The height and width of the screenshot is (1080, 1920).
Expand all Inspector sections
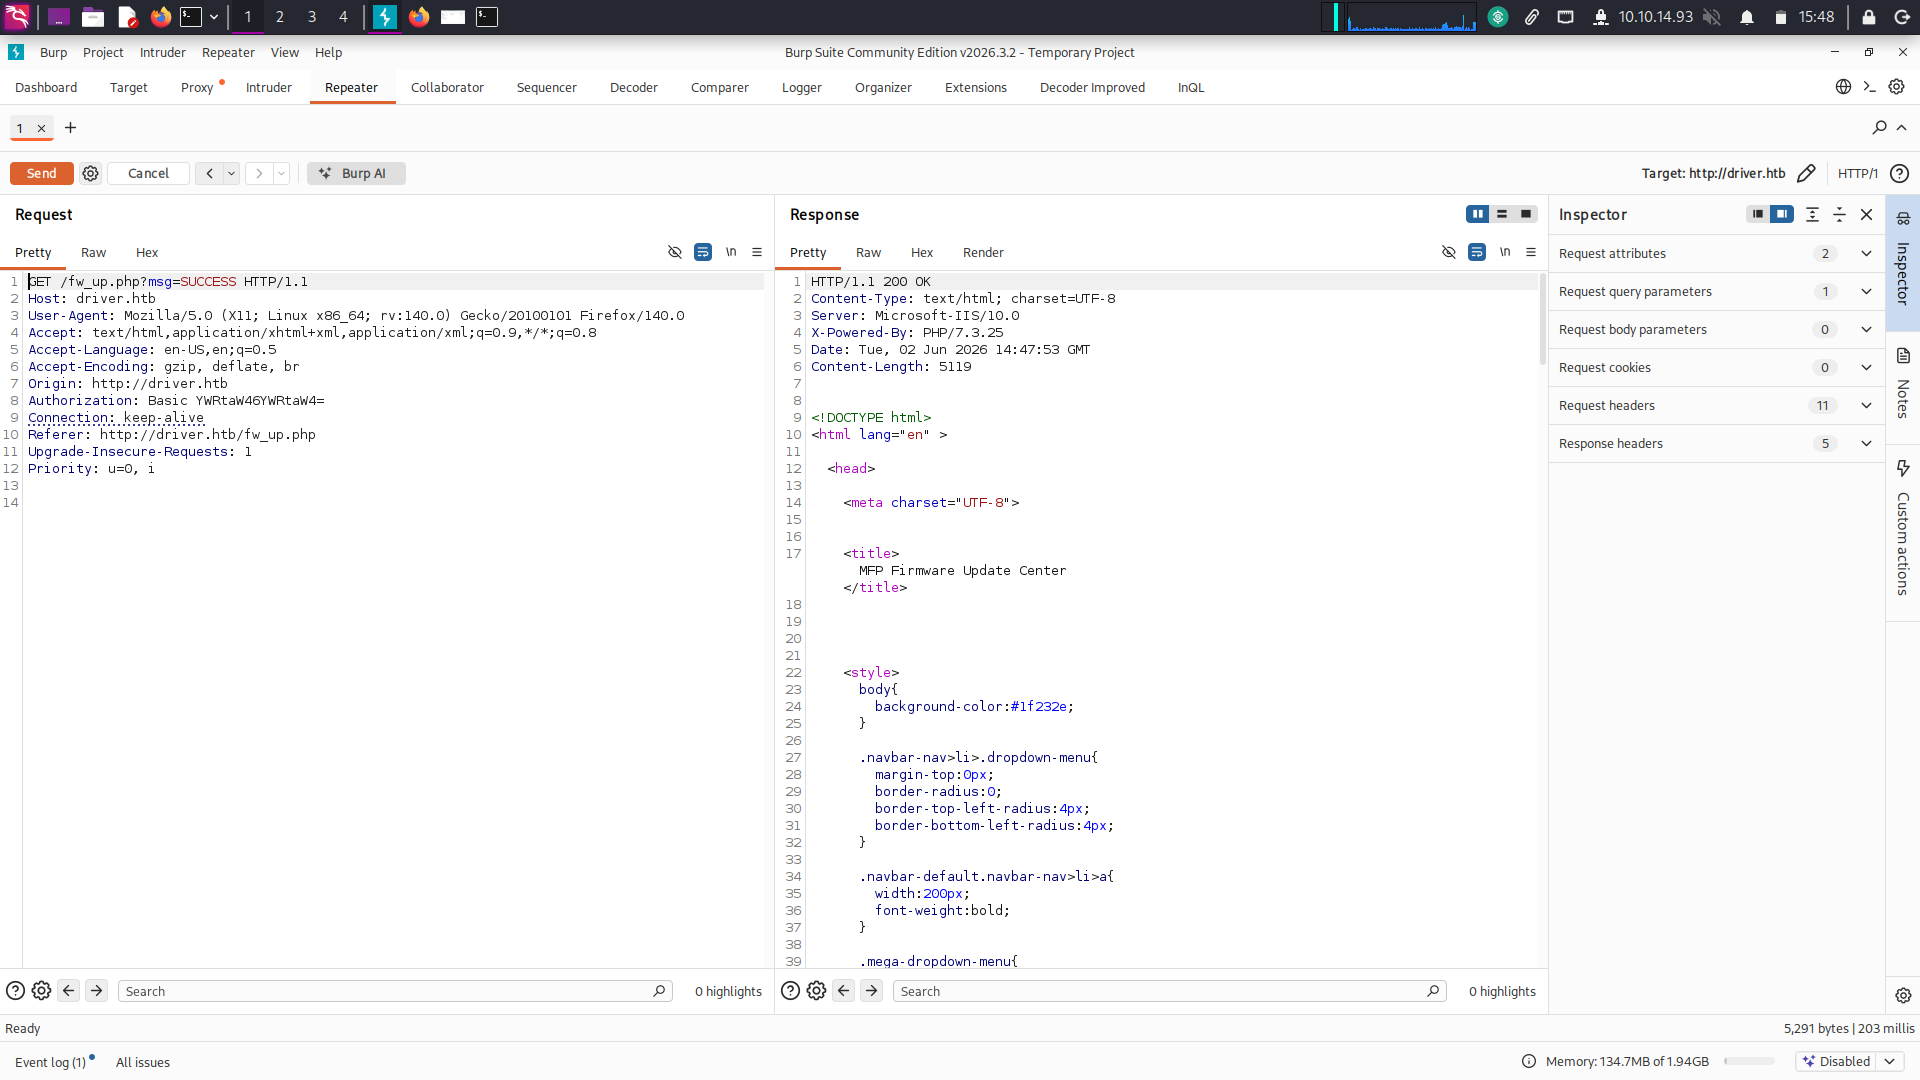tap(1812, 214)
